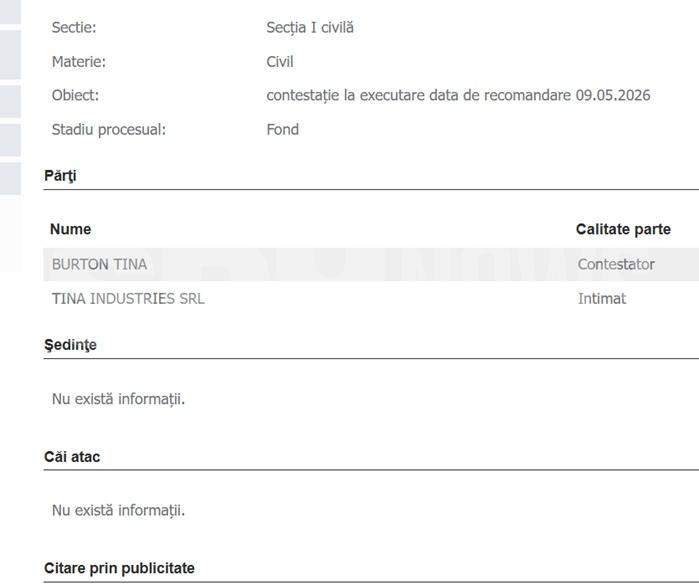Click the Intimat party role cell
Viewport: 699px width, 585px height.
602,298
